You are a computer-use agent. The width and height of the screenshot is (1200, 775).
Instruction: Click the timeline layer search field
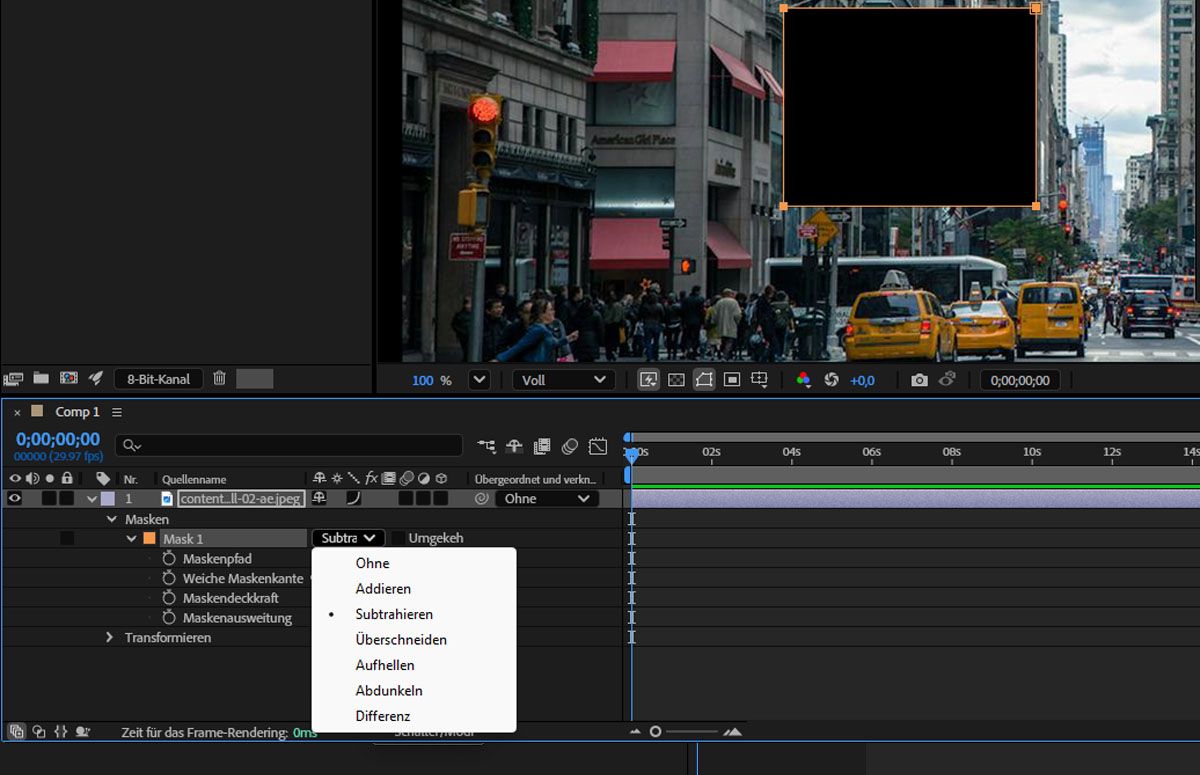pos(290,445)
